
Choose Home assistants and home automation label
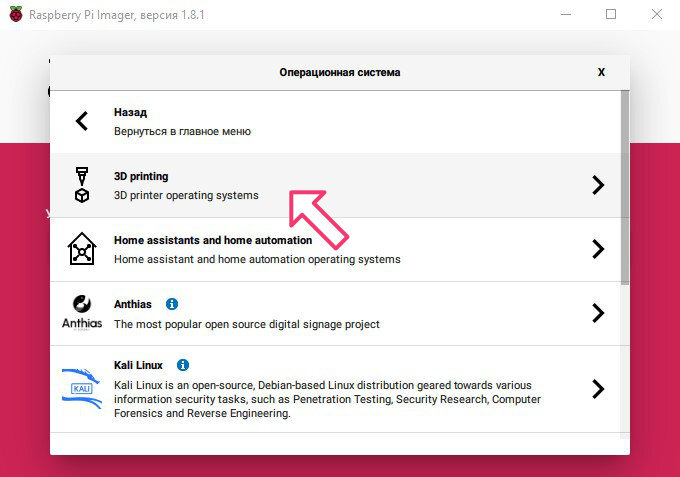(x=212, y=241)
